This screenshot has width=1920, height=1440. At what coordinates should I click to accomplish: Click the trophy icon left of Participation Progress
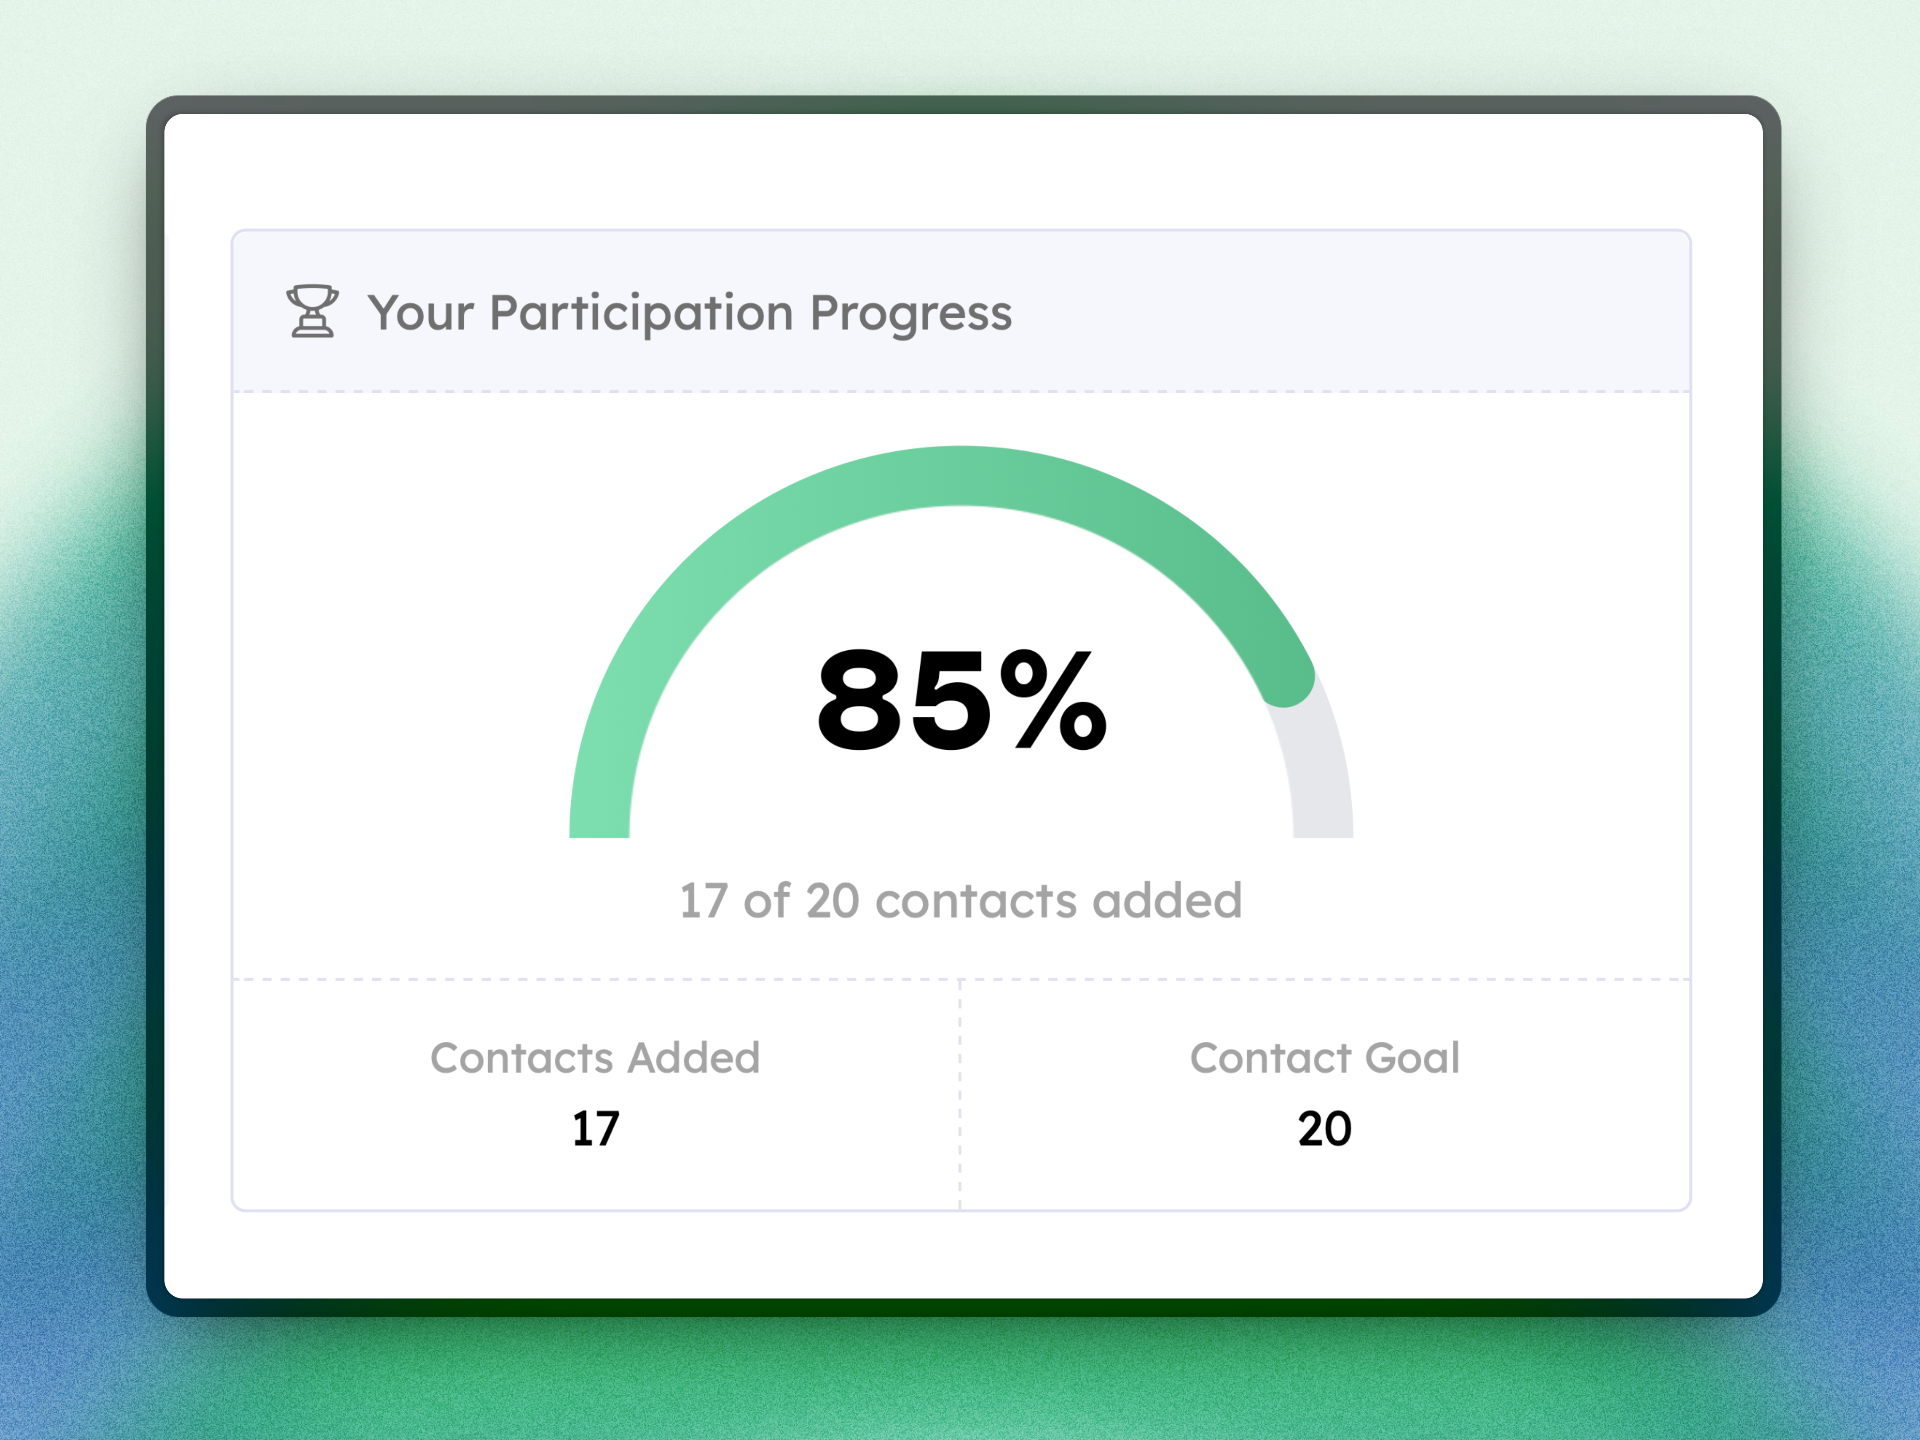[311, 312]
